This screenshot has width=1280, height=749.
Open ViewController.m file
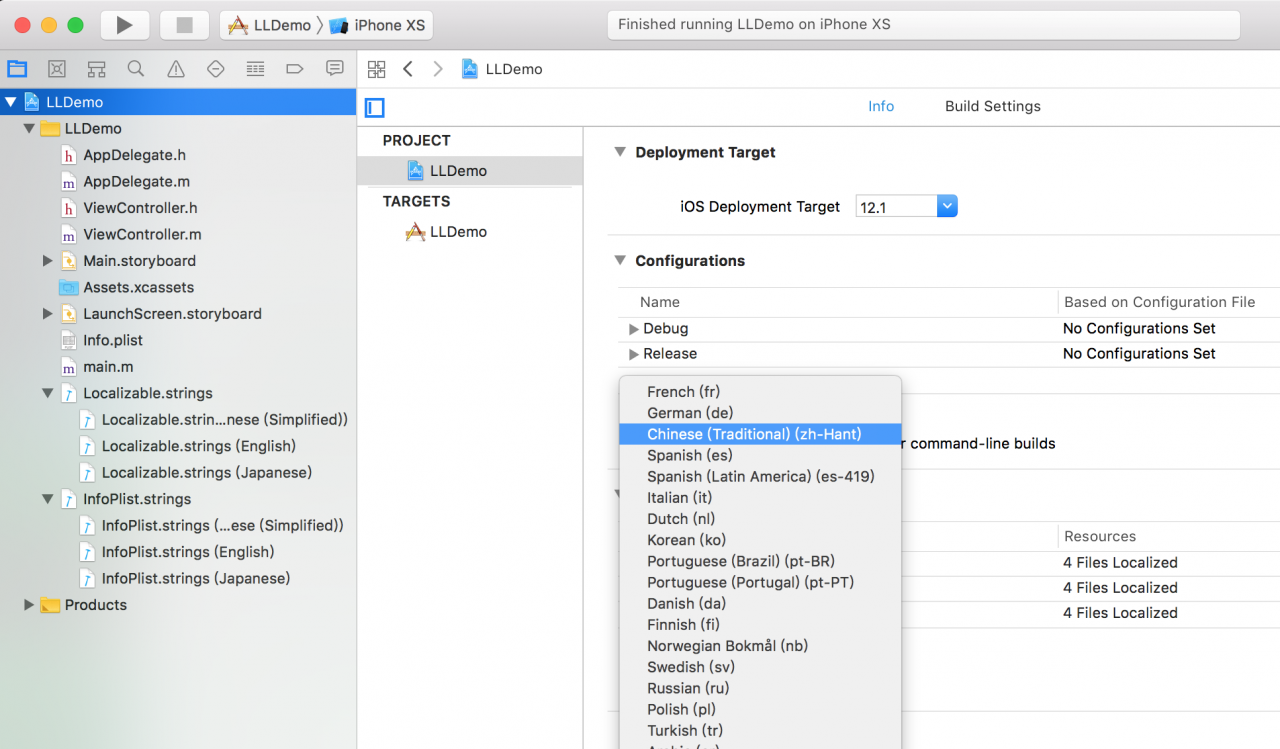(x=142, y=235)
